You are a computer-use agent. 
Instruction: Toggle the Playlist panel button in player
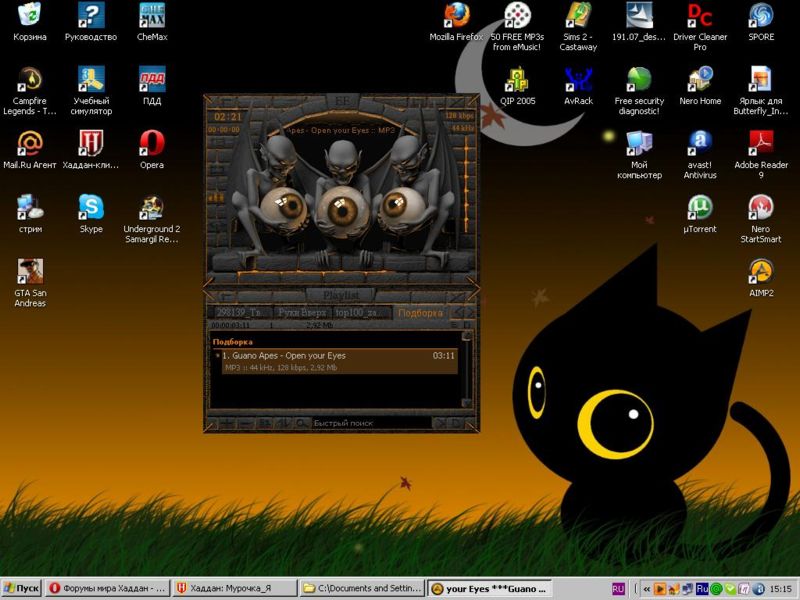click(340, 295)
